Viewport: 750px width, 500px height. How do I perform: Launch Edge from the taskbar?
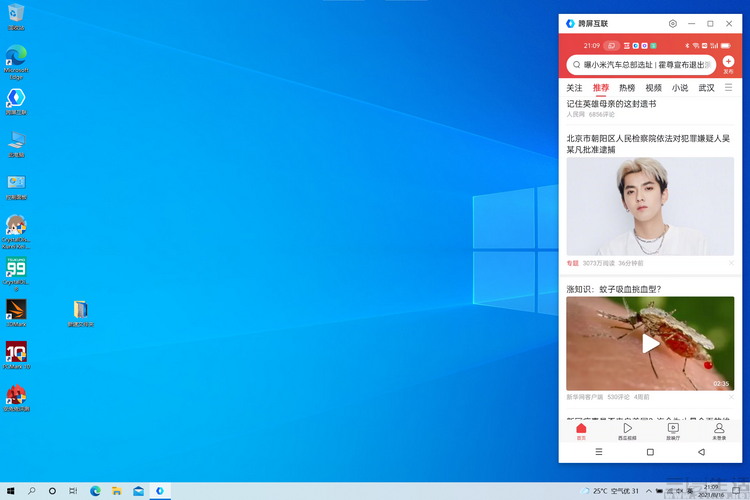(95, 491)
